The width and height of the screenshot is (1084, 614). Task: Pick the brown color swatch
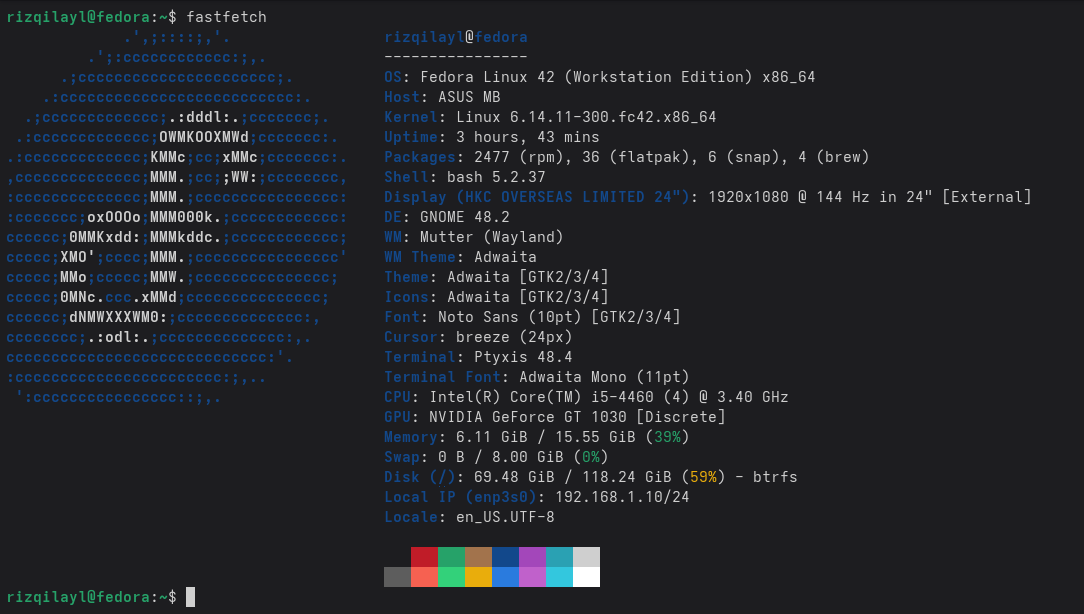point(478,557)
